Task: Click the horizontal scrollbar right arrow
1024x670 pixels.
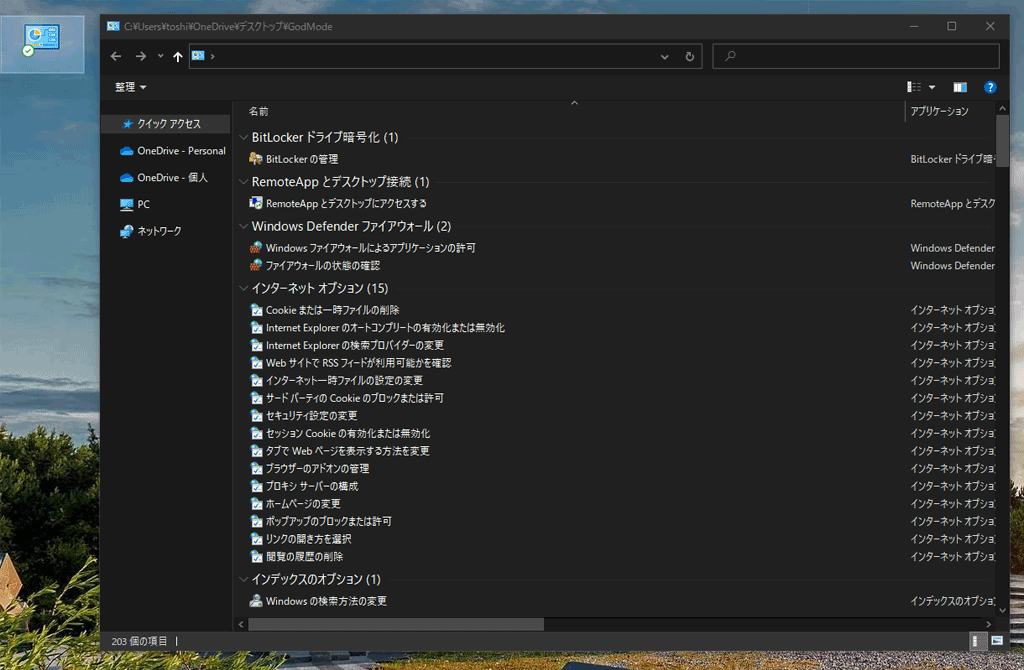Action: 988,624
